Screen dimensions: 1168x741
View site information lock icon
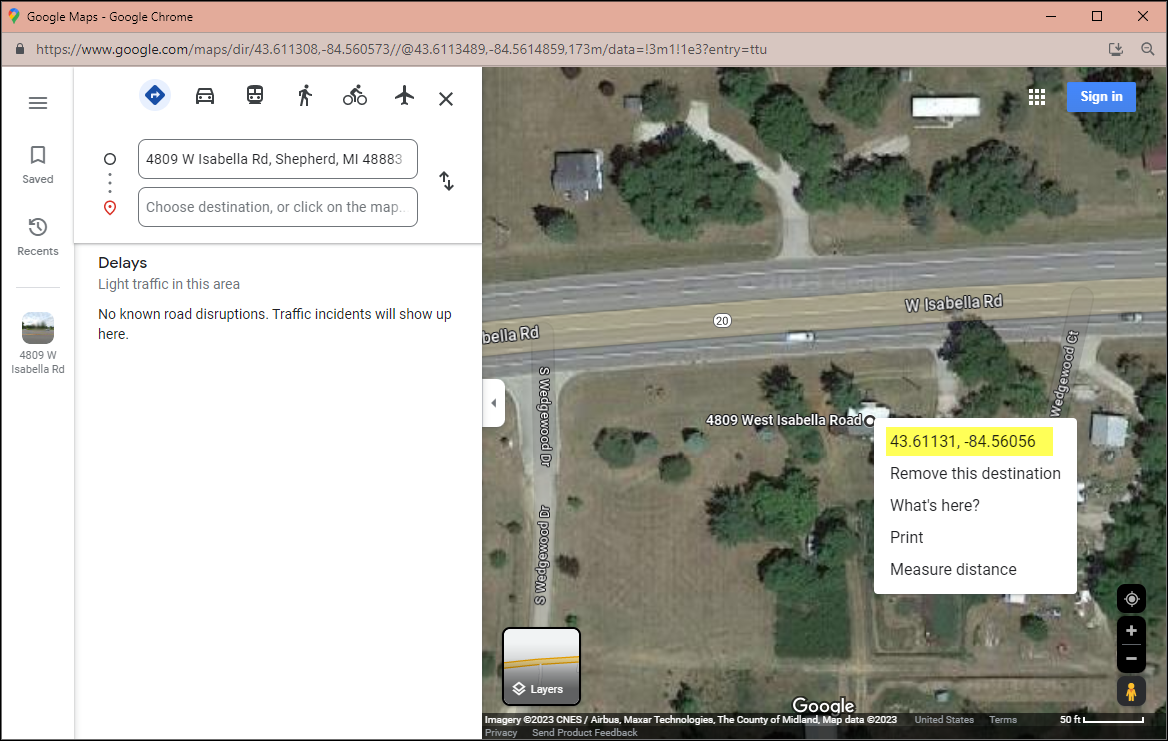tap(20, 49)
